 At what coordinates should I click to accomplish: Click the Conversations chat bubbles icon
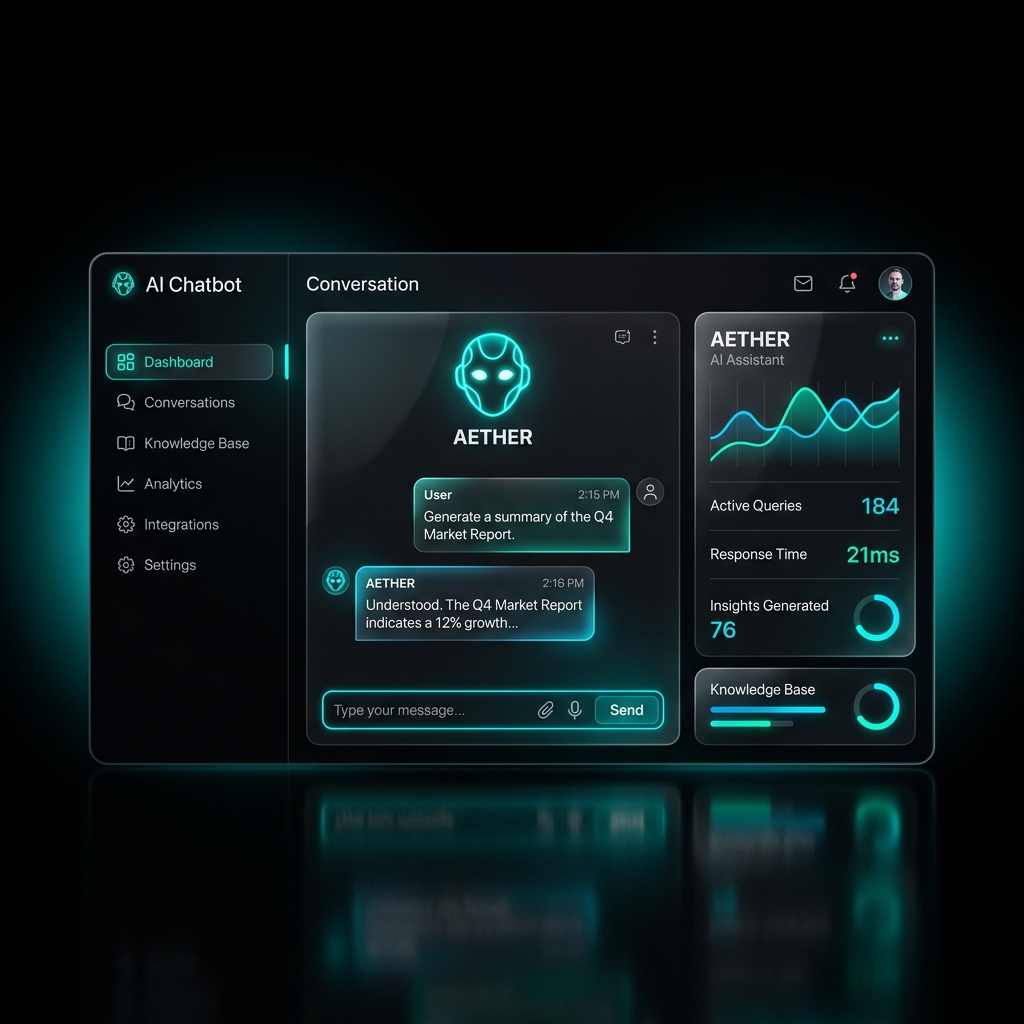125,402
